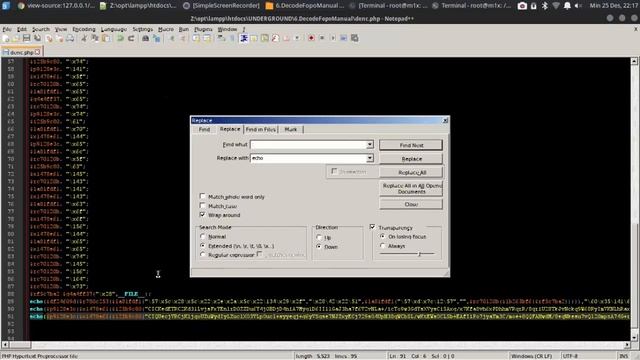Click the Zoom In toolbar icon
640x360 pixels.
coord(172,38)
